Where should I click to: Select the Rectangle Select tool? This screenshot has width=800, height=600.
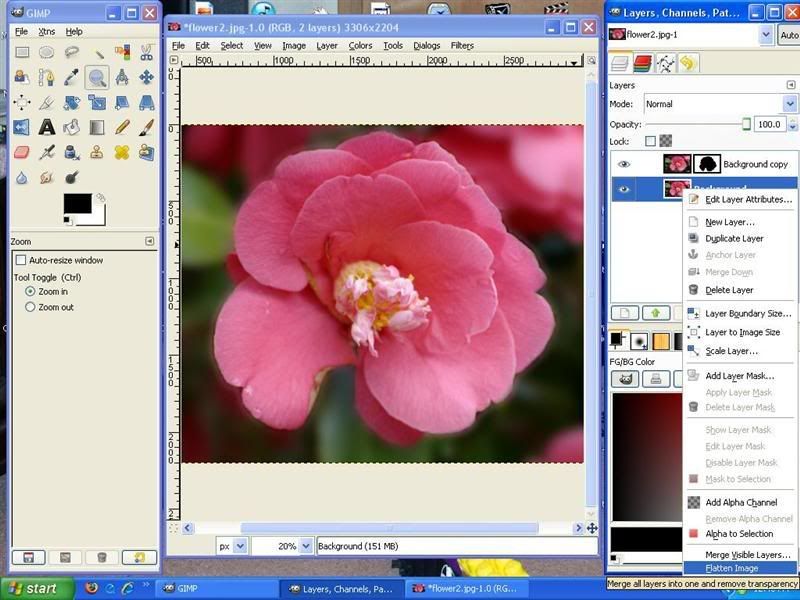(x=21, y=52)
